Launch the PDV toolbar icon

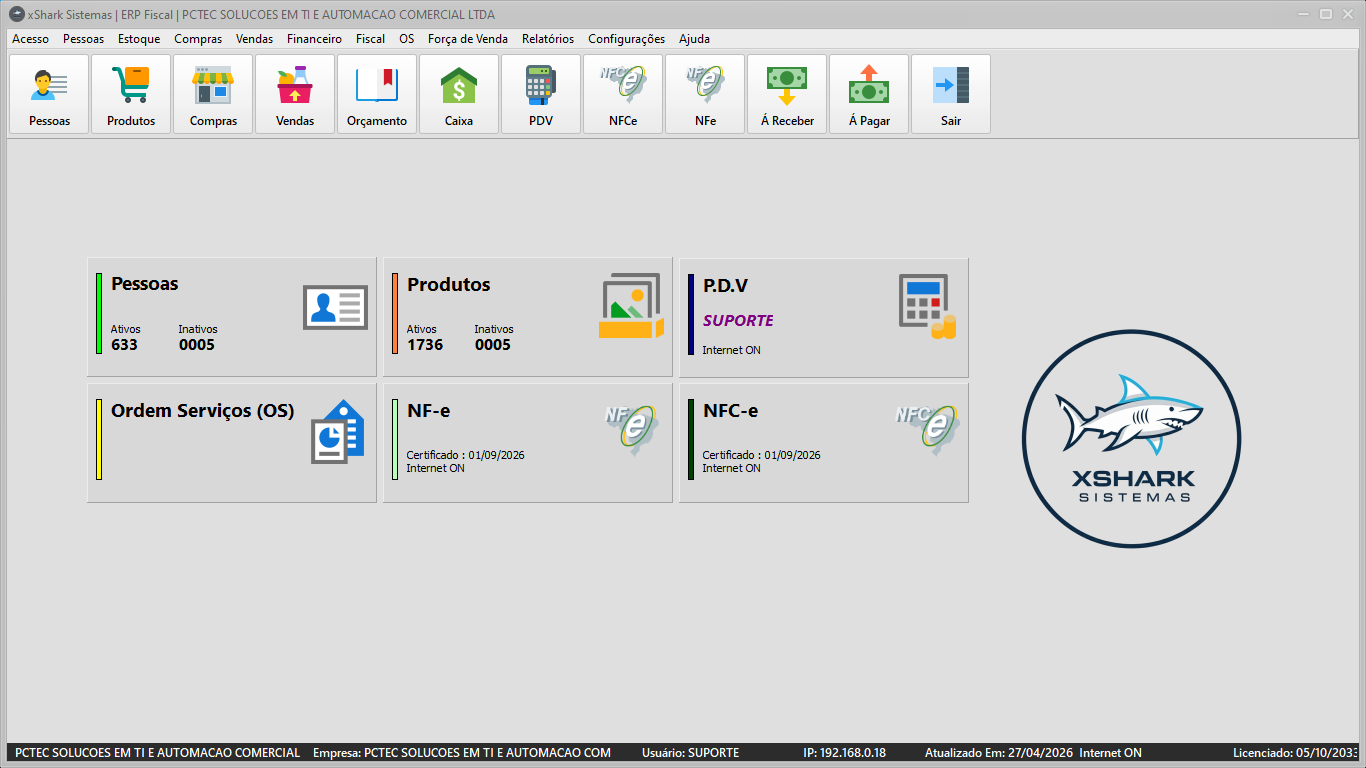(541, 94)
